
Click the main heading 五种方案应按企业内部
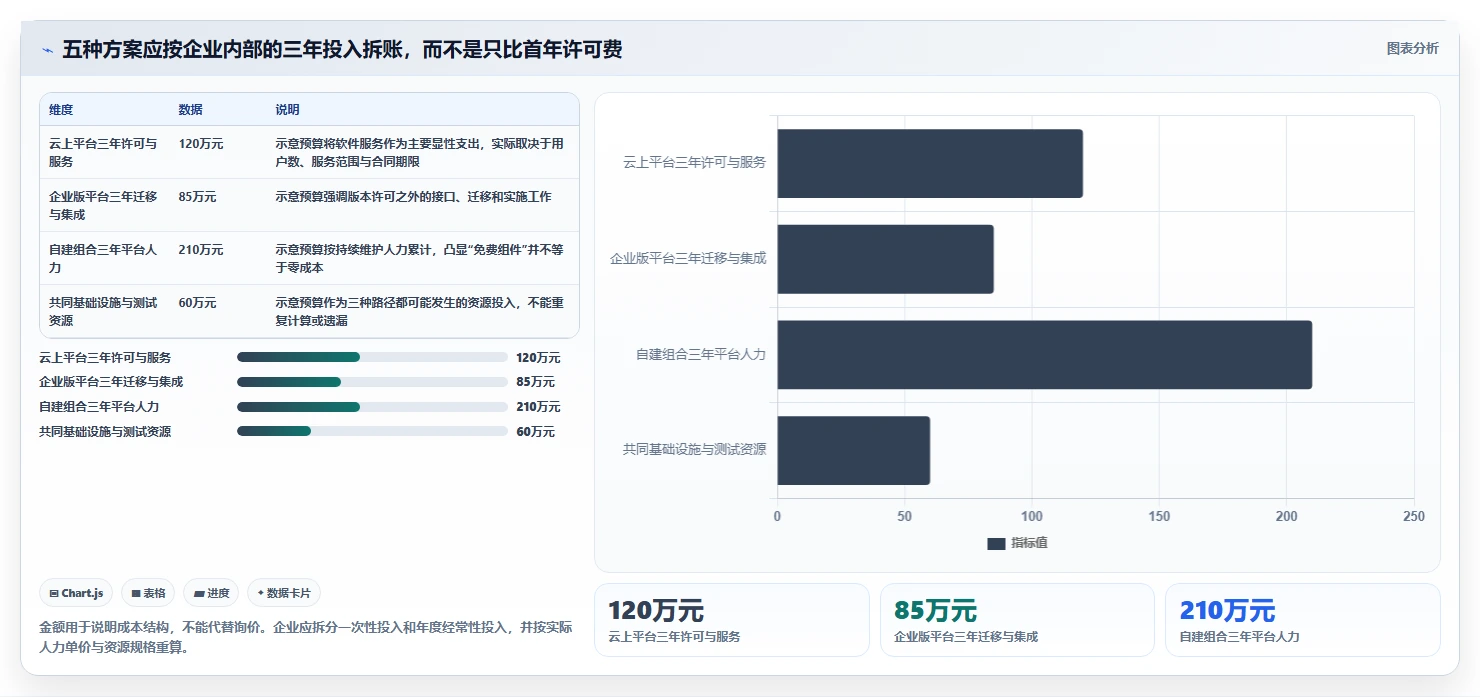coord(342,50)
